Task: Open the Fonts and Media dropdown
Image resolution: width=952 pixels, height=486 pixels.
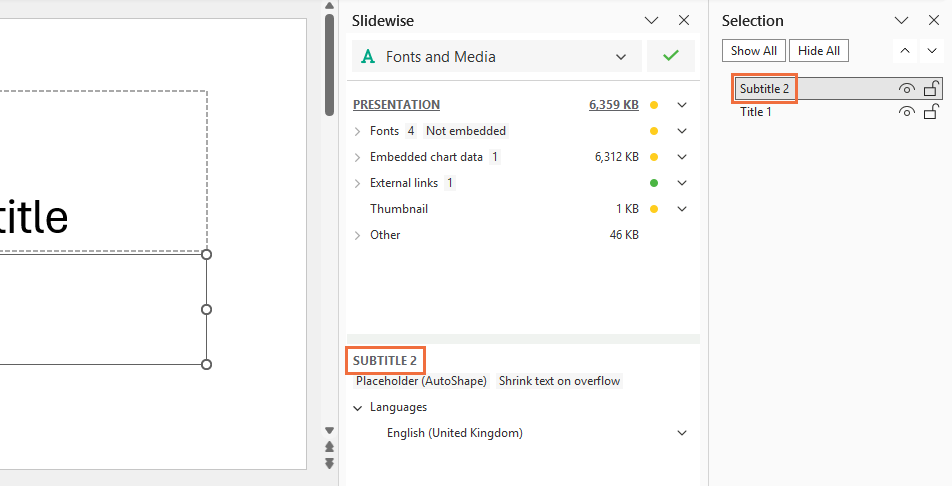Action: pos(620,56)
